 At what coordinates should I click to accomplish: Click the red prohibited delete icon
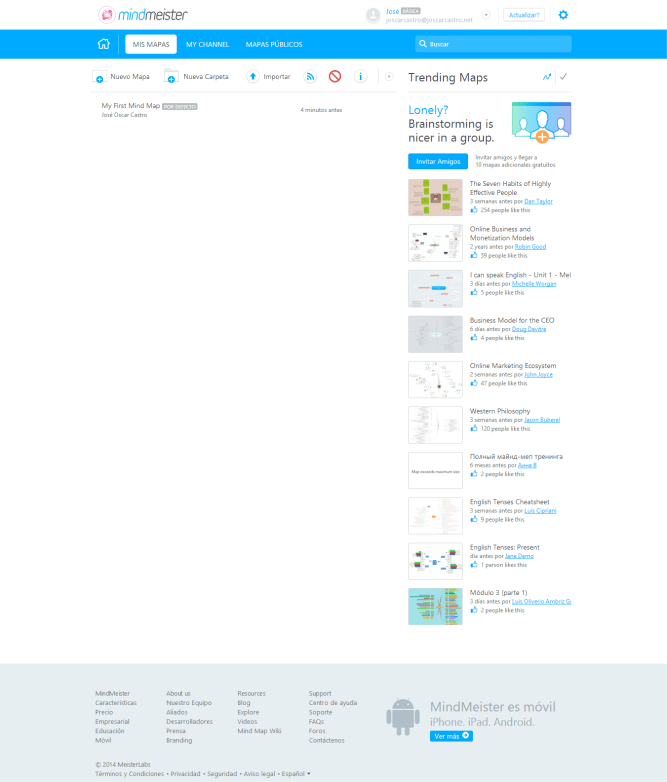[335, 76]
